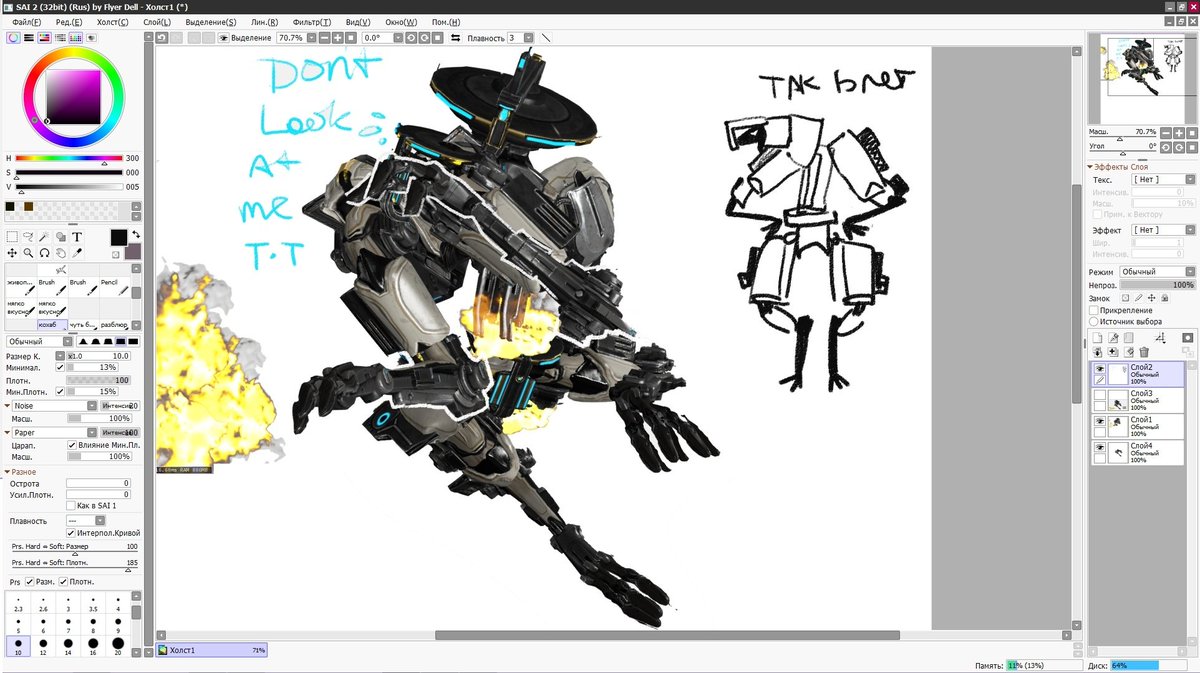Open the Файл menu

click(x=27, y=22)
